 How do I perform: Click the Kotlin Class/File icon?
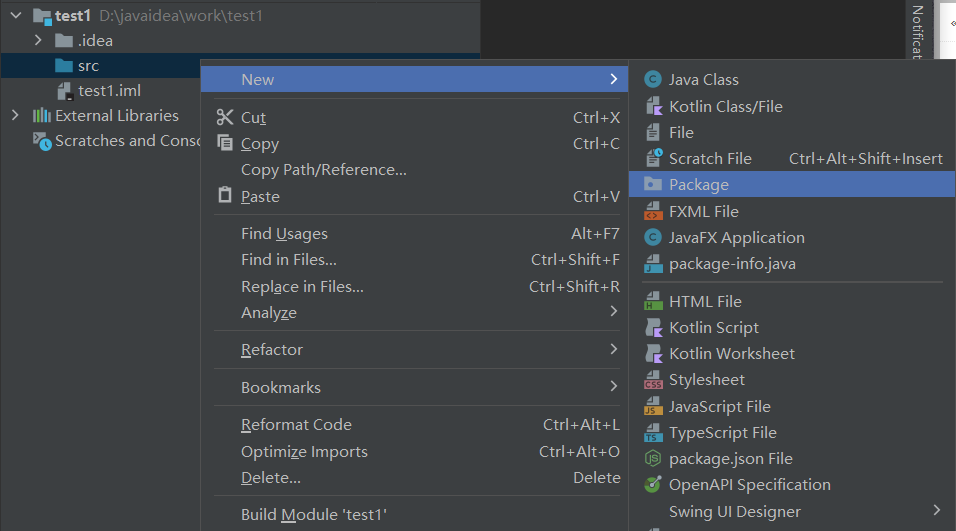coord(653,106)
